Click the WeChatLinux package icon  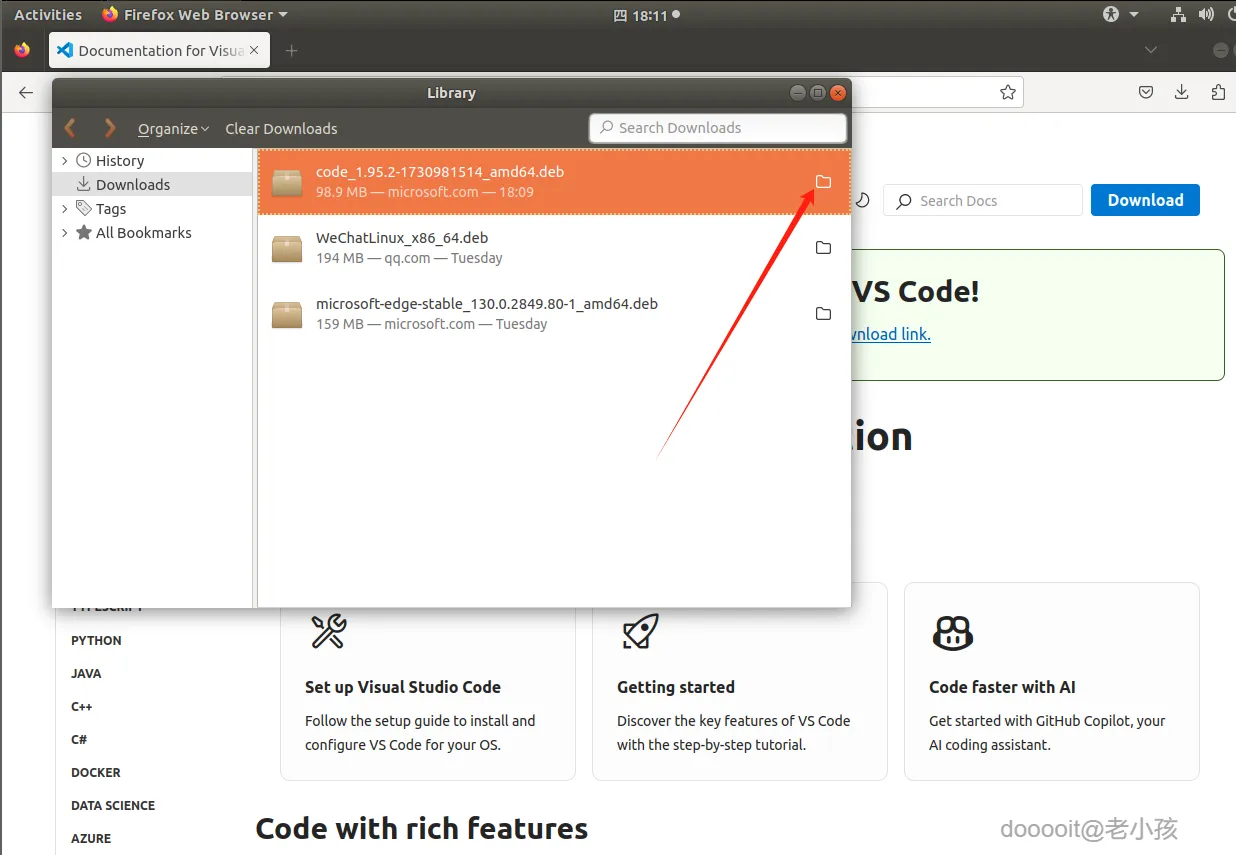287,248
